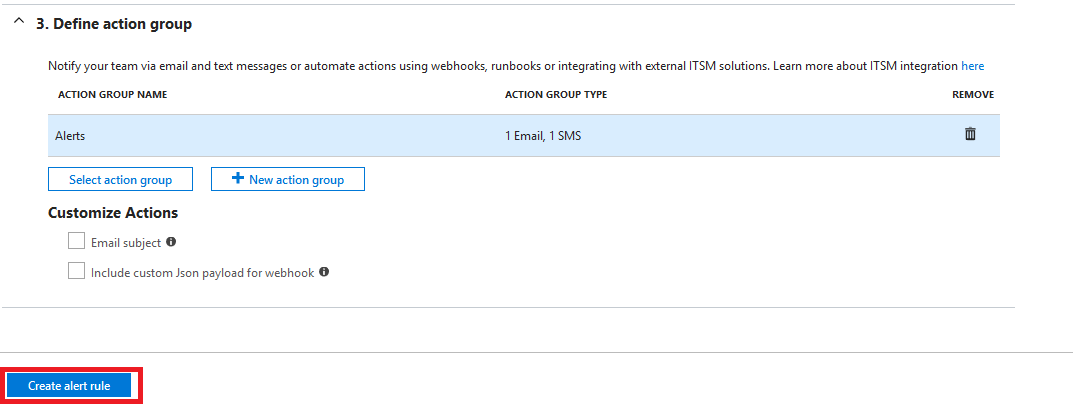Check Include custom Json payload for webhook
The width and height of the screenshot is (1073, 408).
[77, 271]
